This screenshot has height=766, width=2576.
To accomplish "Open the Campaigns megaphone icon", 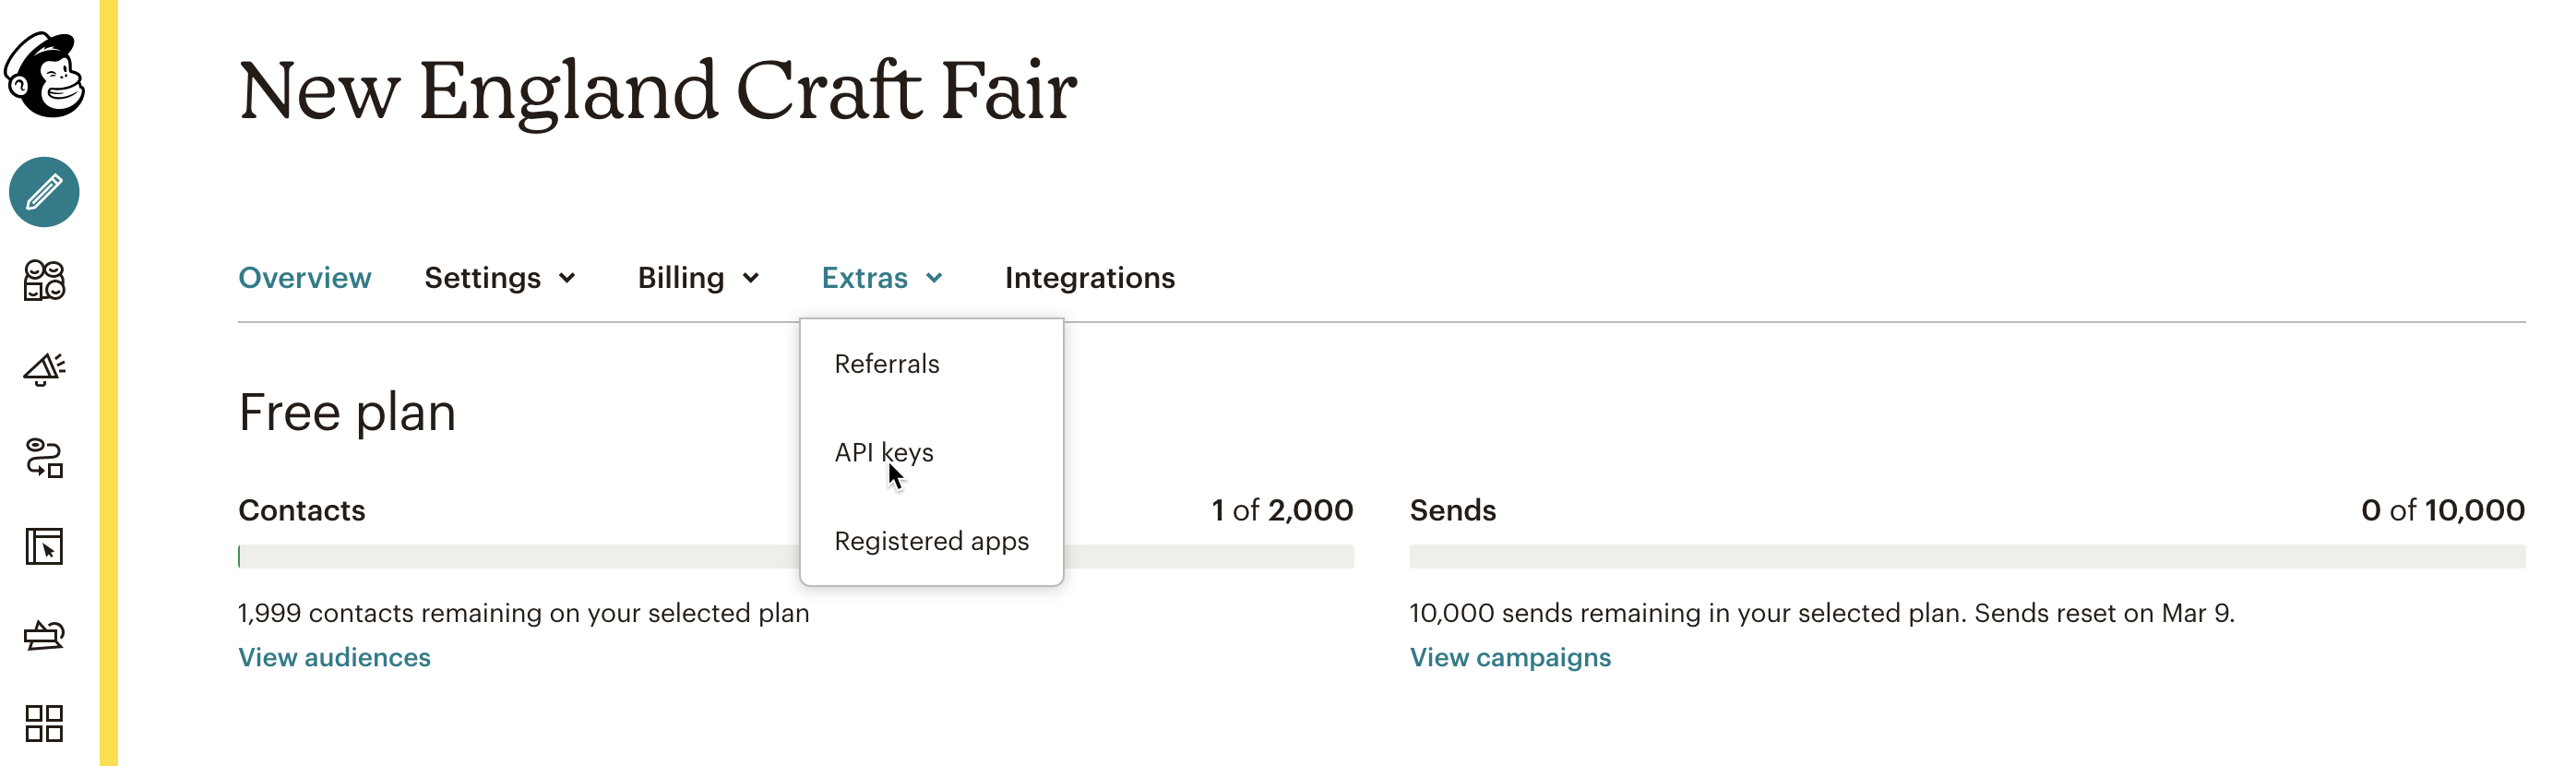I will click(45, 369).
